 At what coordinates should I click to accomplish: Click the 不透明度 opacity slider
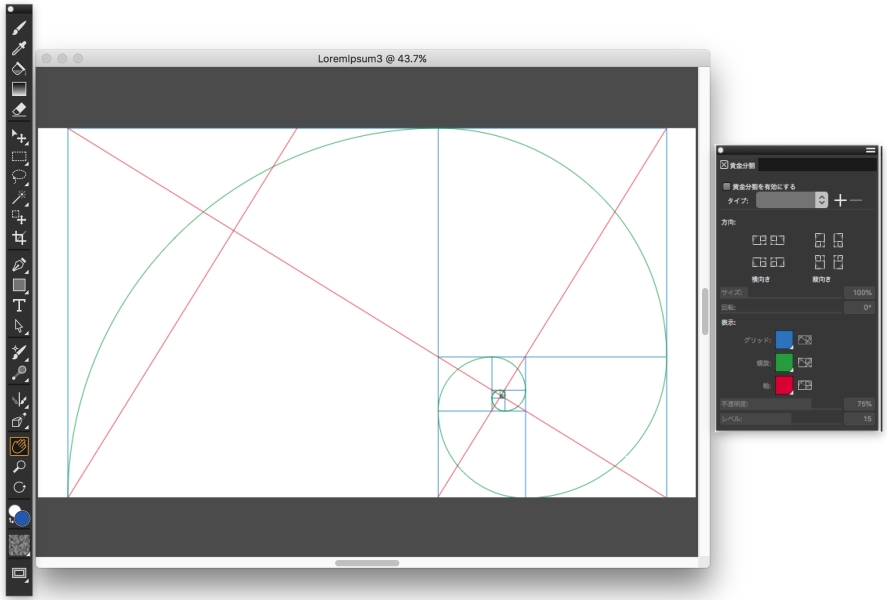pyautogui.click(x=780, y=403)
